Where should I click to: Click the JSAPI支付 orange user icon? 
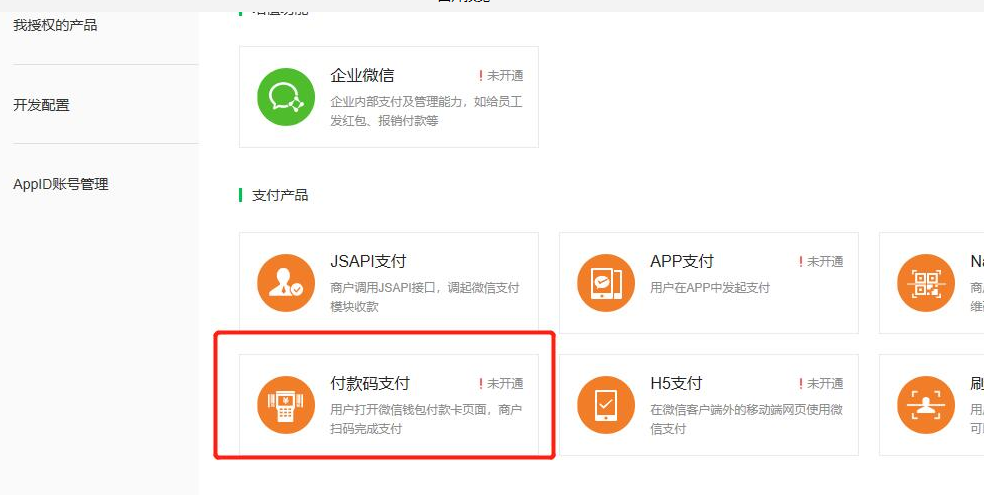[x=286, y=283]
